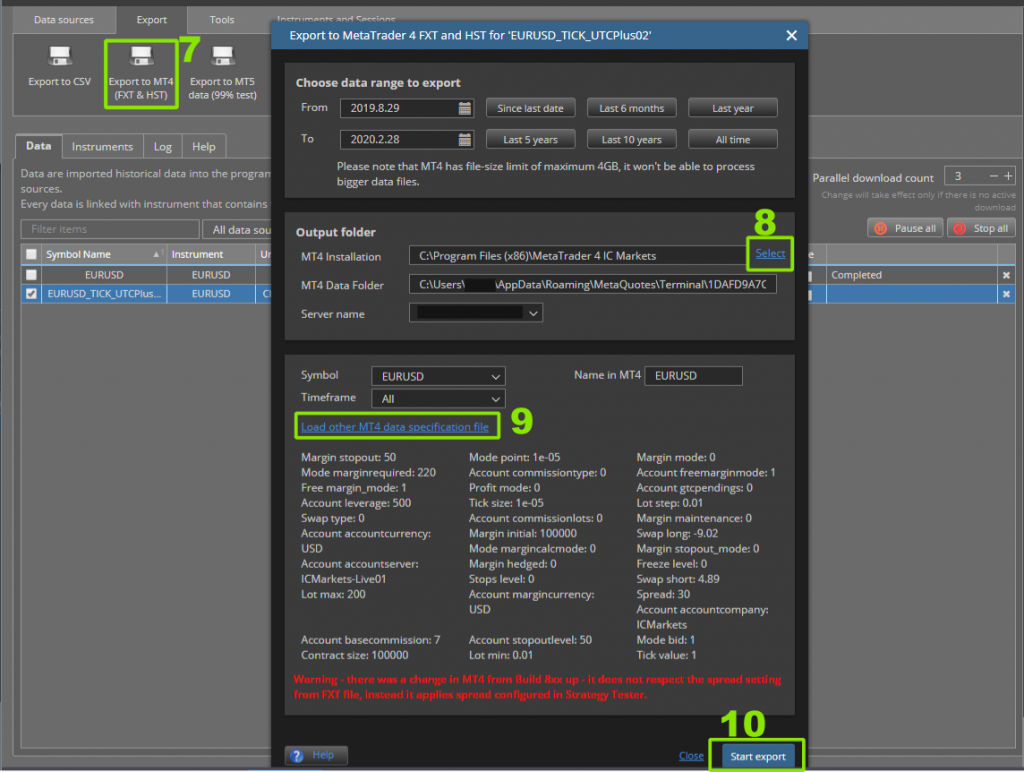Screen dimensions: 1024x772
Task: Check the EURUSD row checkbox
Action: point(31,275)
